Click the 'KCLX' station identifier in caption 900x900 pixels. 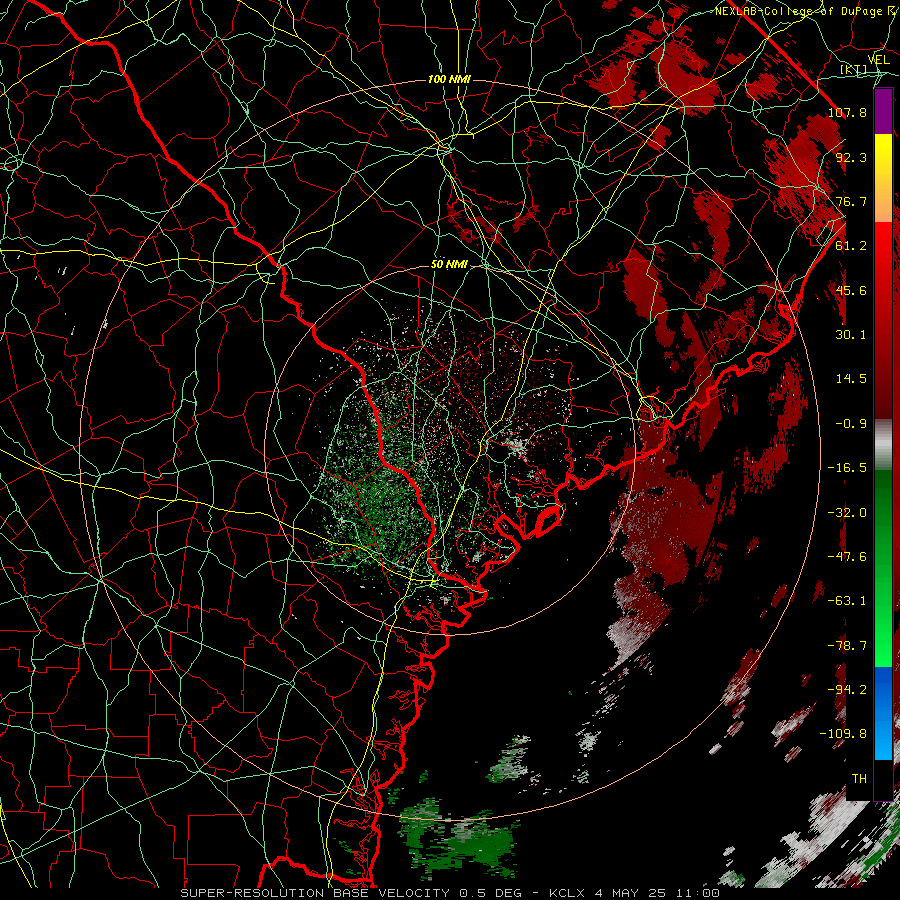point(565,893)
